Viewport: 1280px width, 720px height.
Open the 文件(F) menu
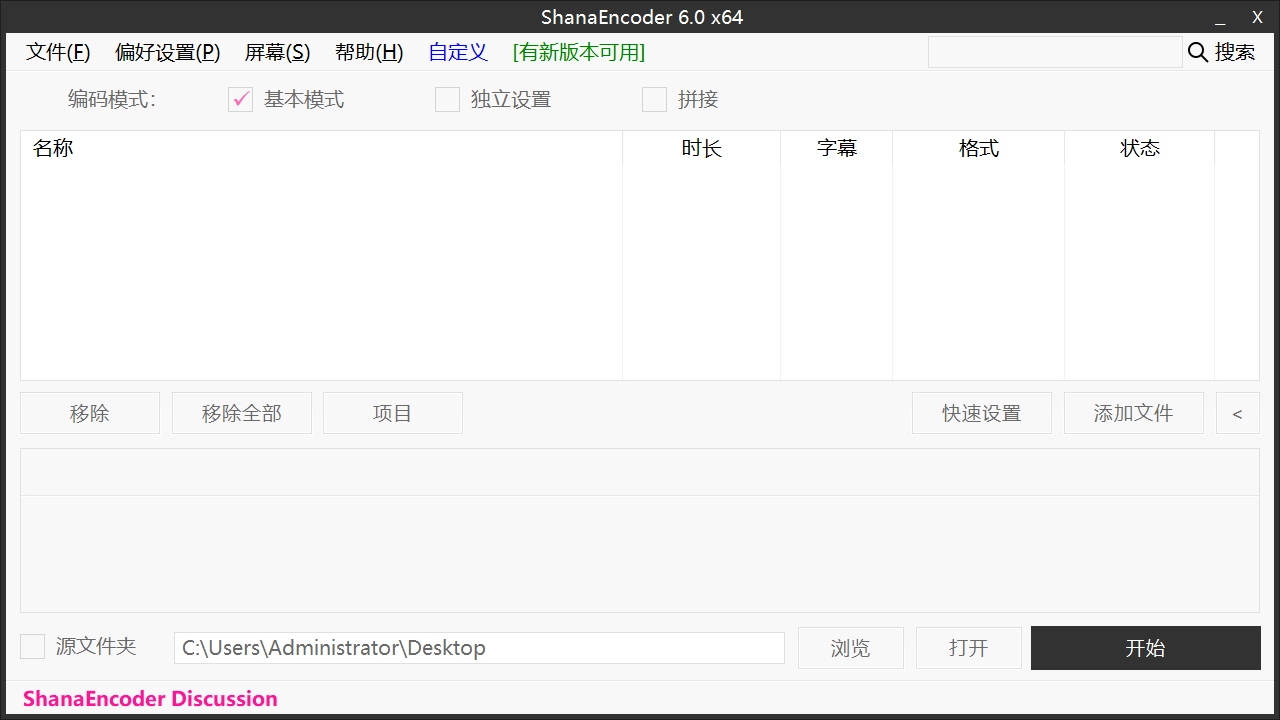pos(58,52)
